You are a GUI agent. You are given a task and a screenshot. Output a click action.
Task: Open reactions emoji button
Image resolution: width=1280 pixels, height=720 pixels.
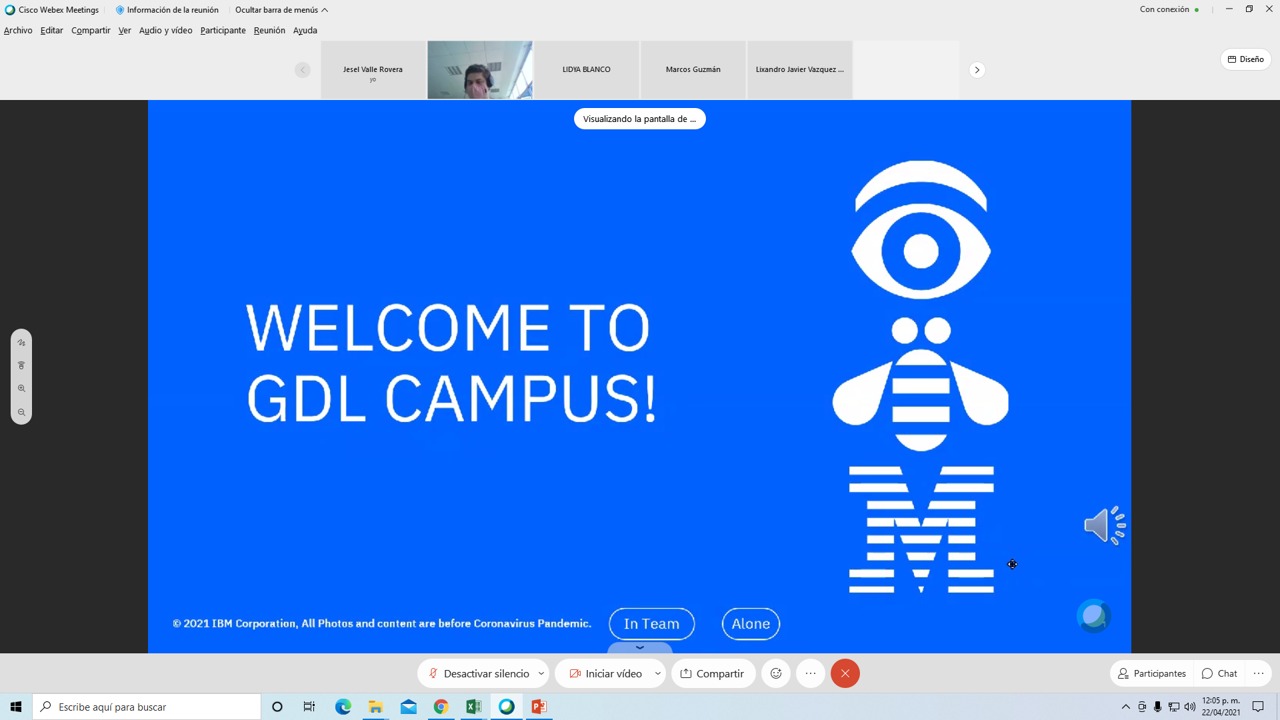point(776,673)
